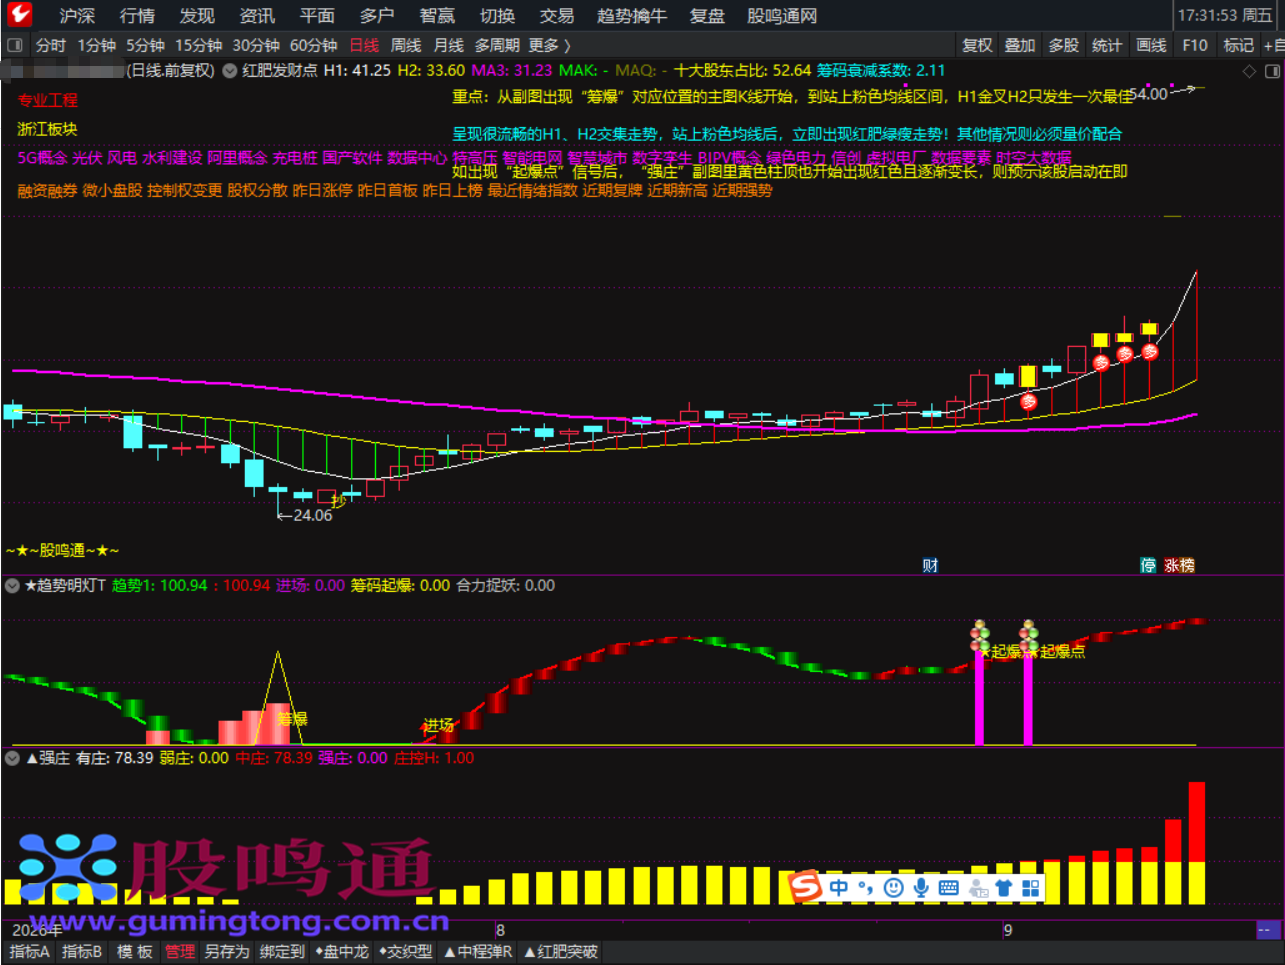
Task: Click the 复权 button
Action: (977, 45)
